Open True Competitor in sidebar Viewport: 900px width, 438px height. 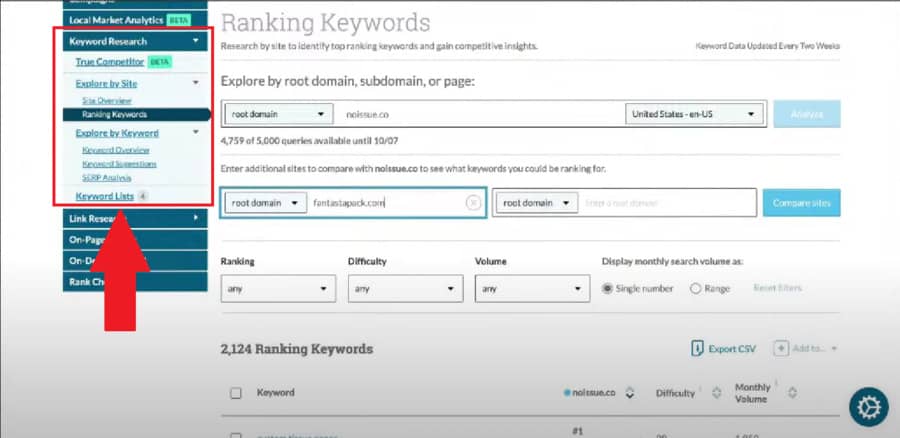110,62
